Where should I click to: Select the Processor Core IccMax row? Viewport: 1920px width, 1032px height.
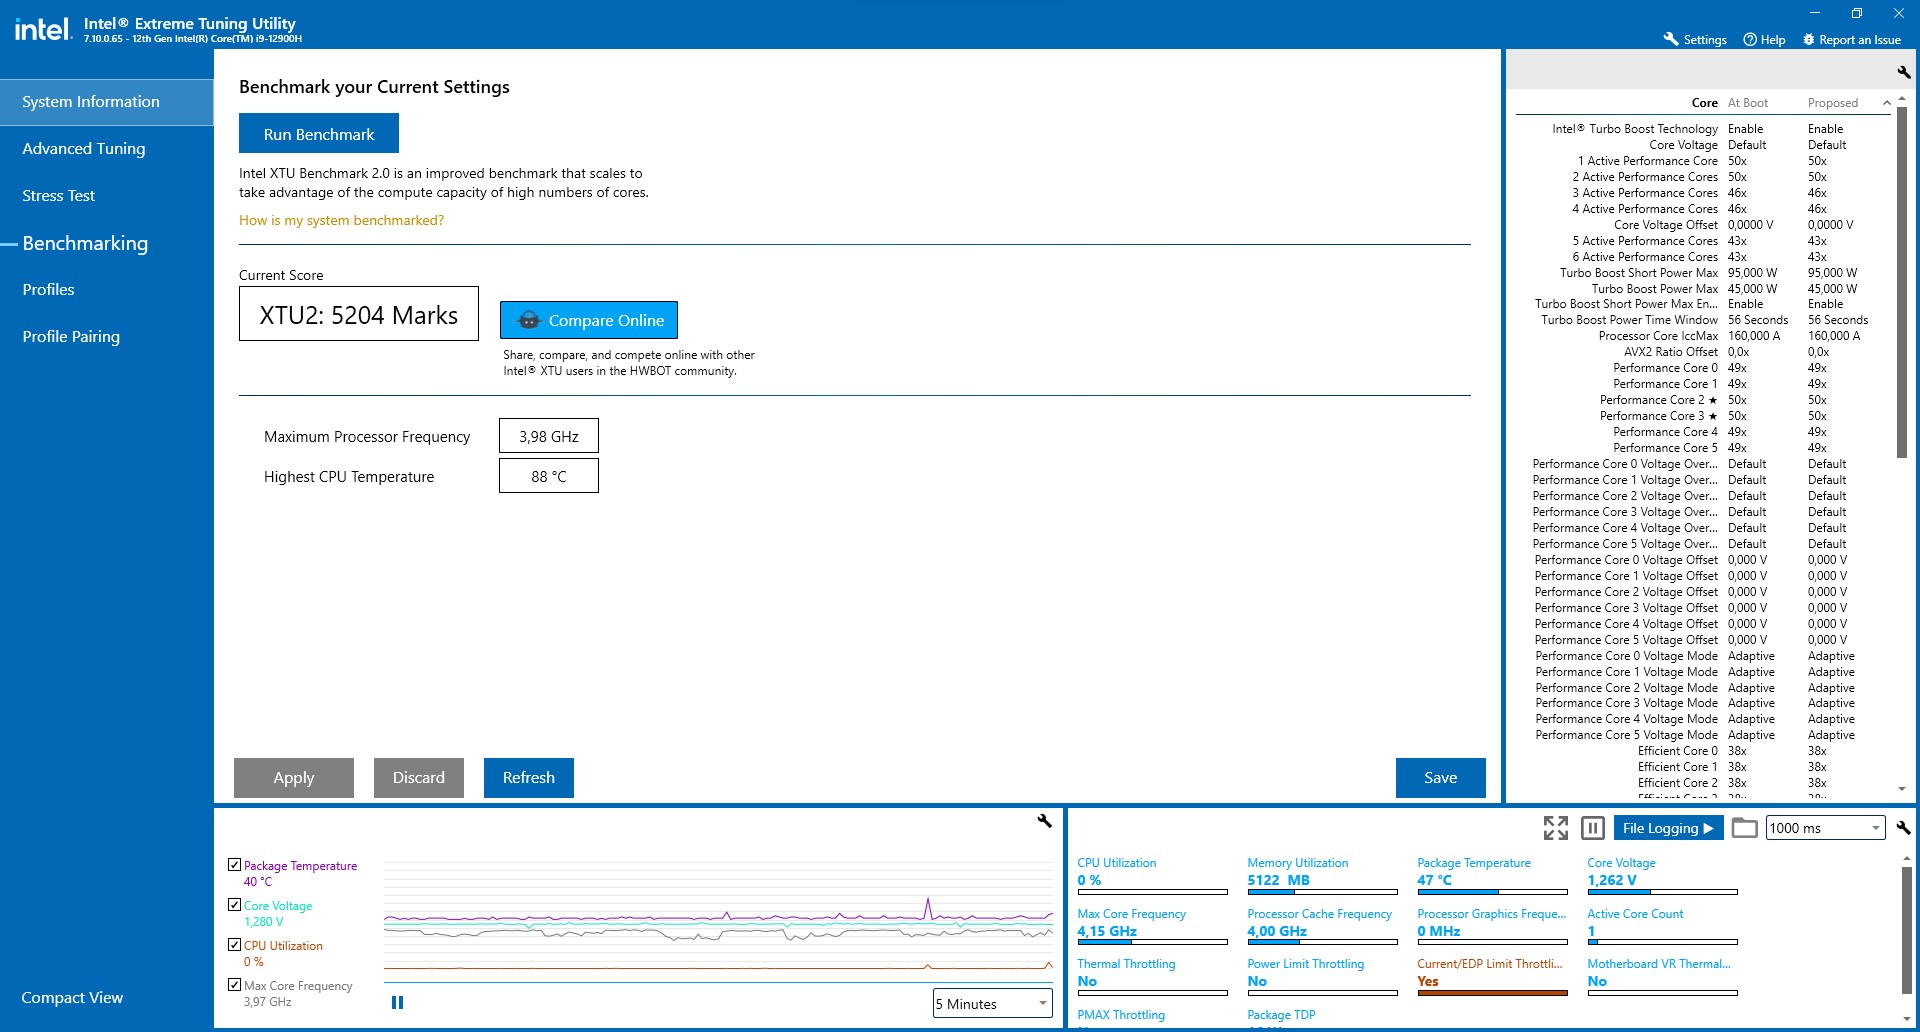click(1704, 336)
